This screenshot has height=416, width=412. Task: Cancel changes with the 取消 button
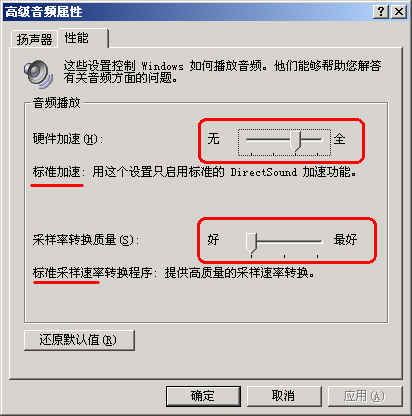tap(284, 396)
